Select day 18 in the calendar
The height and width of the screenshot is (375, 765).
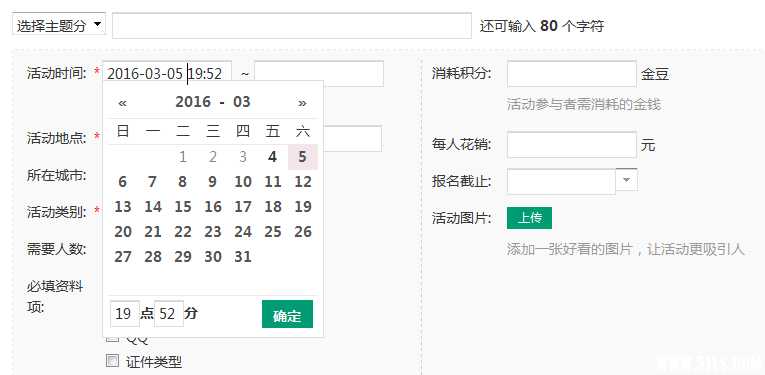pos(273,207)
